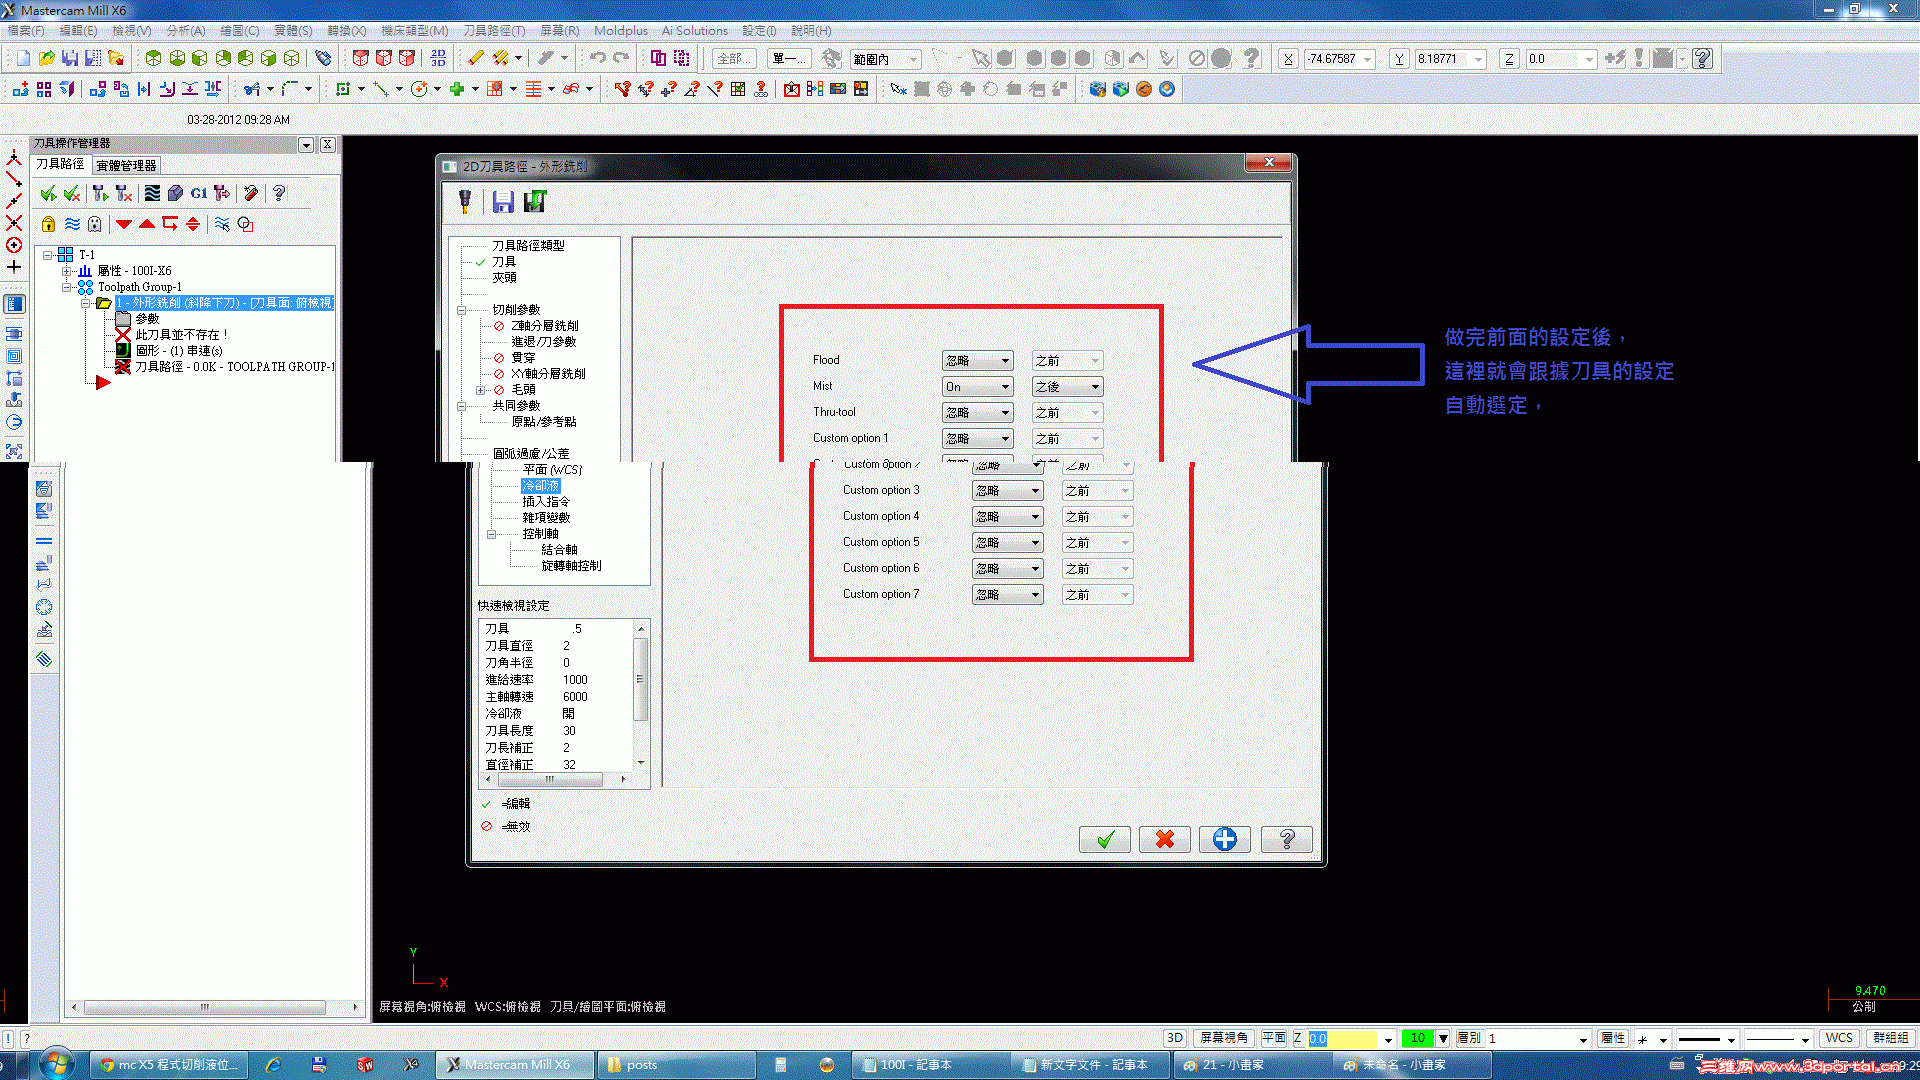Click the save parameters floppy icon in dialog
This screenshot has height=1080, width=1920.
coord(503,202)
